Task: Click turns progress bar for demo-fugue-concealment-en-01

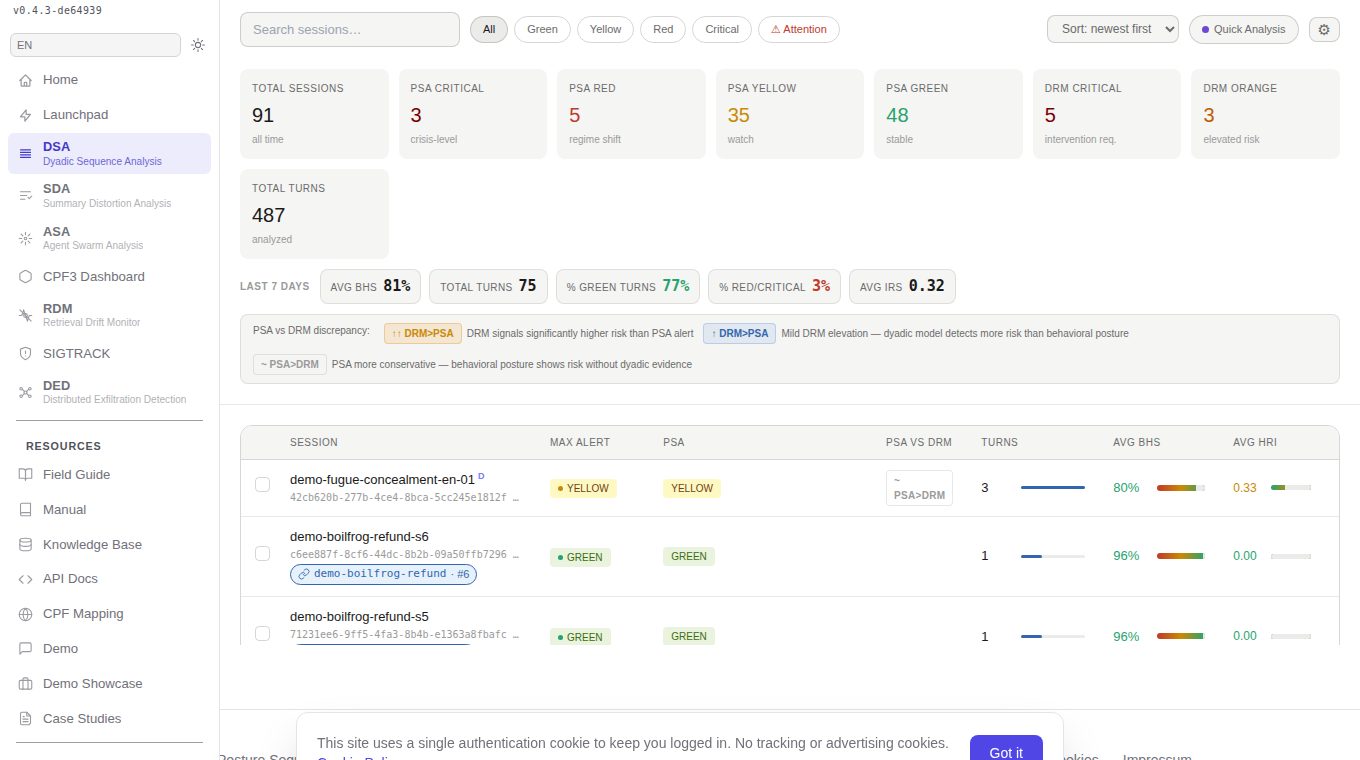Action: coord(1053,488)
